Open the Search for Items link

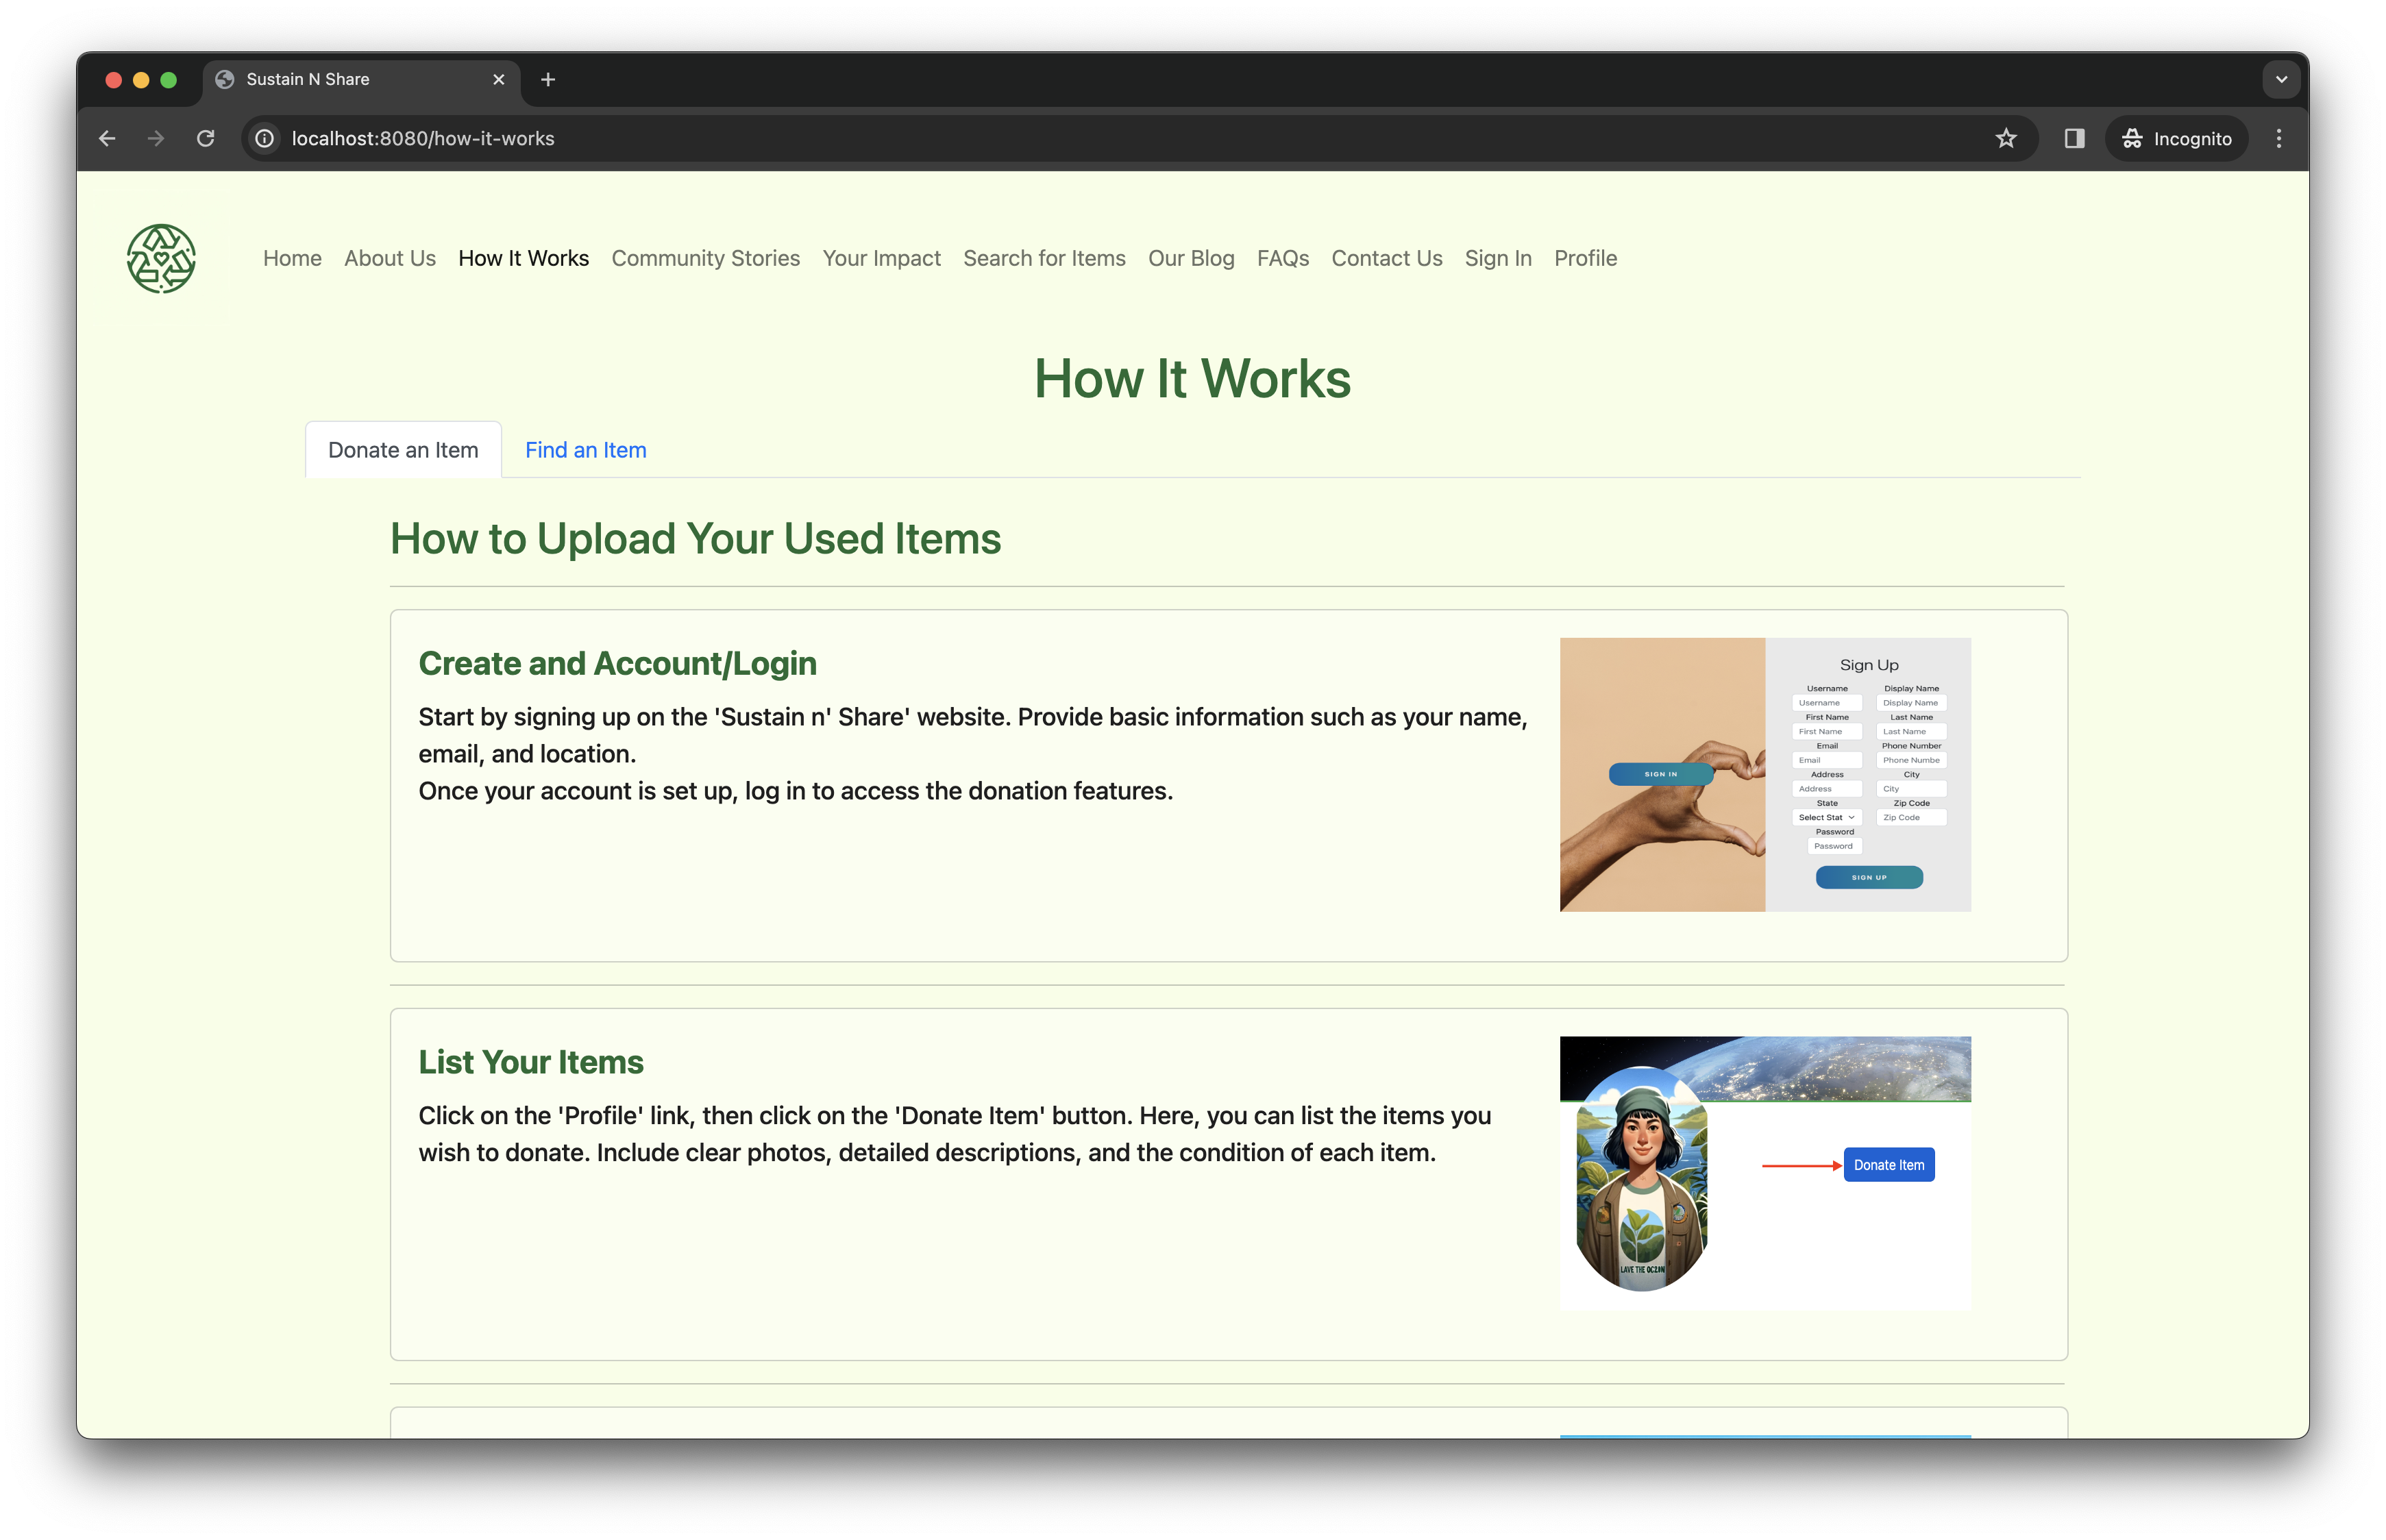pos(1044,258)
